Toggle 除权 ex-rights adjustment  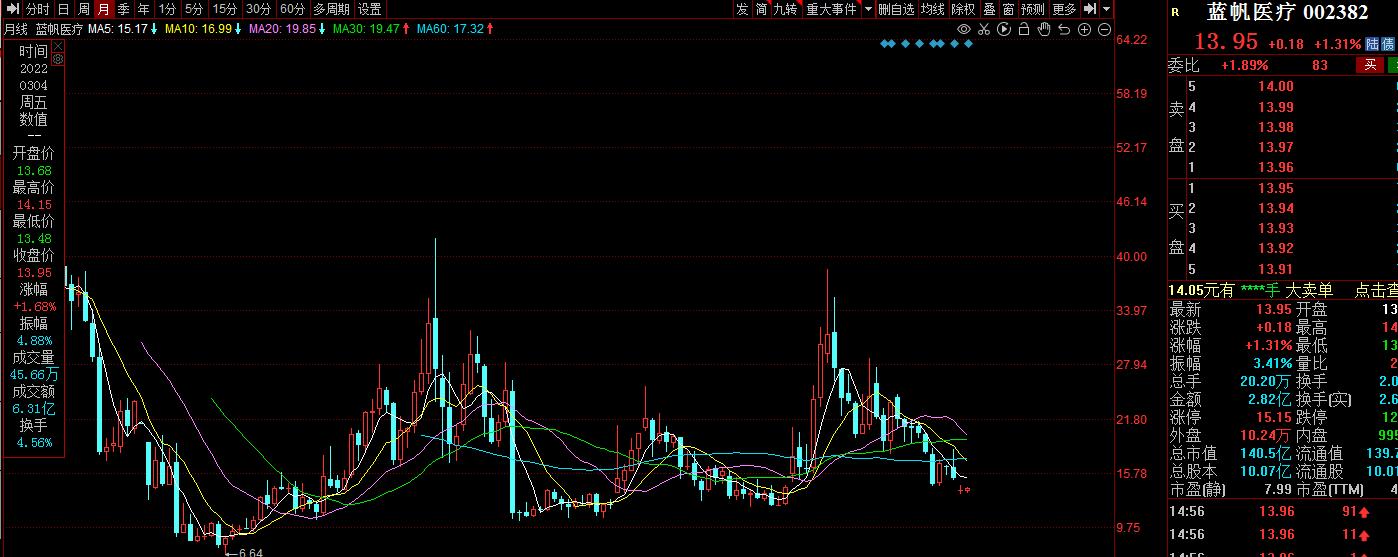pos(963,9)
